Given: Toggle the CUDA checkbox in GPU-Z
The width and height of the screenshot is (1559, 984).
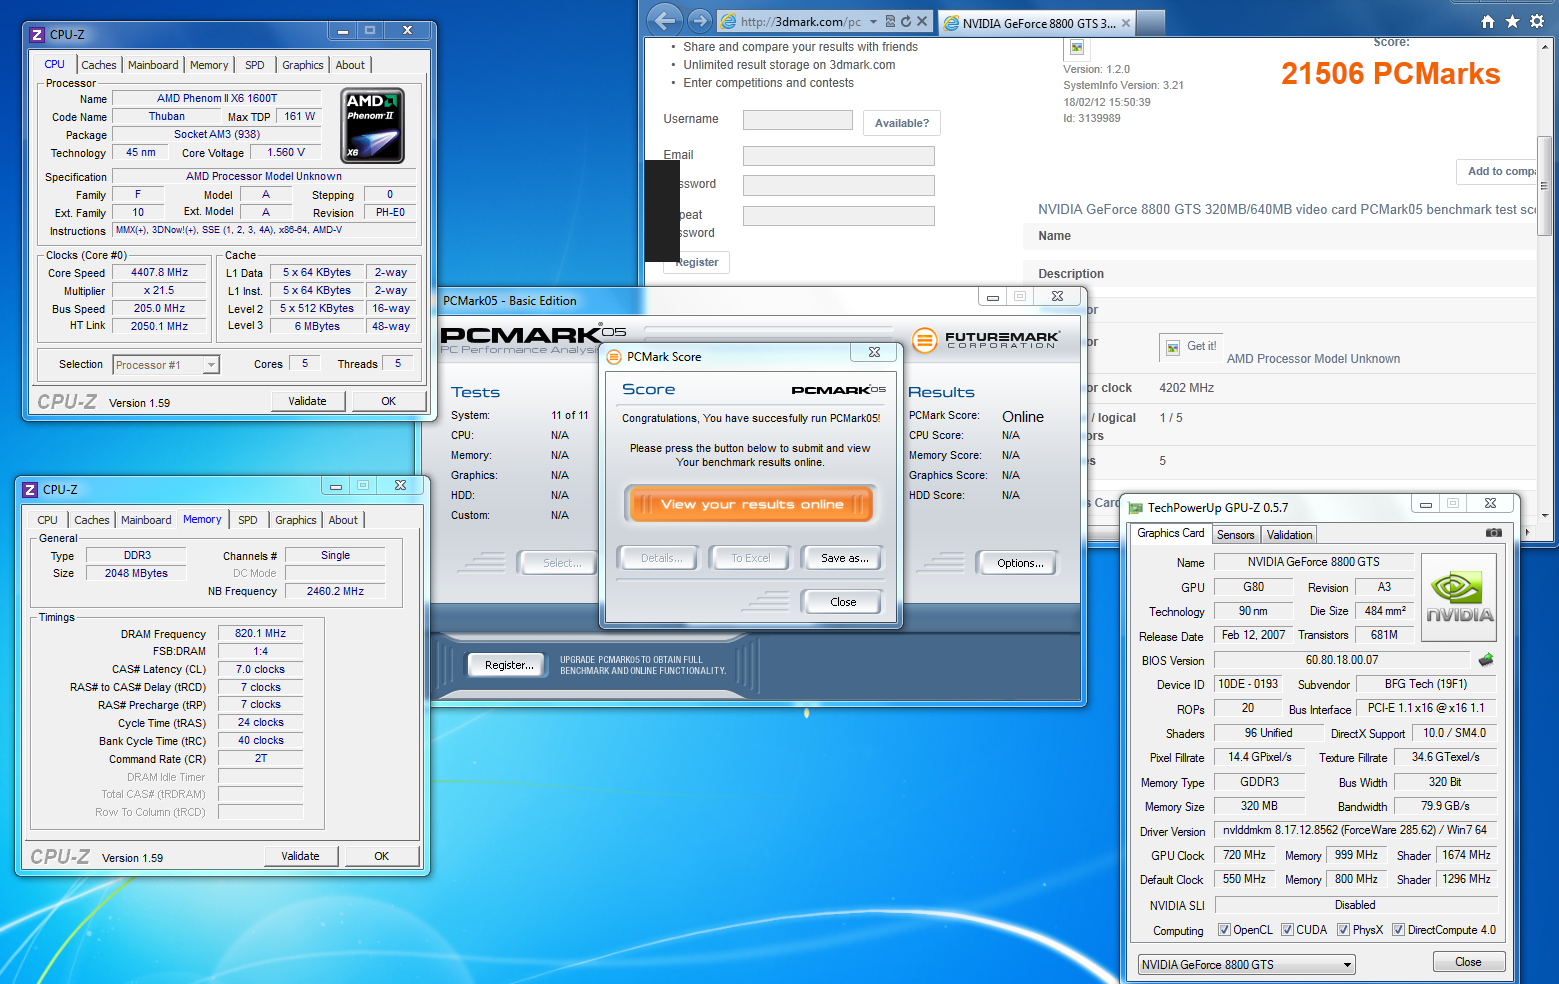Looking at the screenshot, I should (1287, 930).
